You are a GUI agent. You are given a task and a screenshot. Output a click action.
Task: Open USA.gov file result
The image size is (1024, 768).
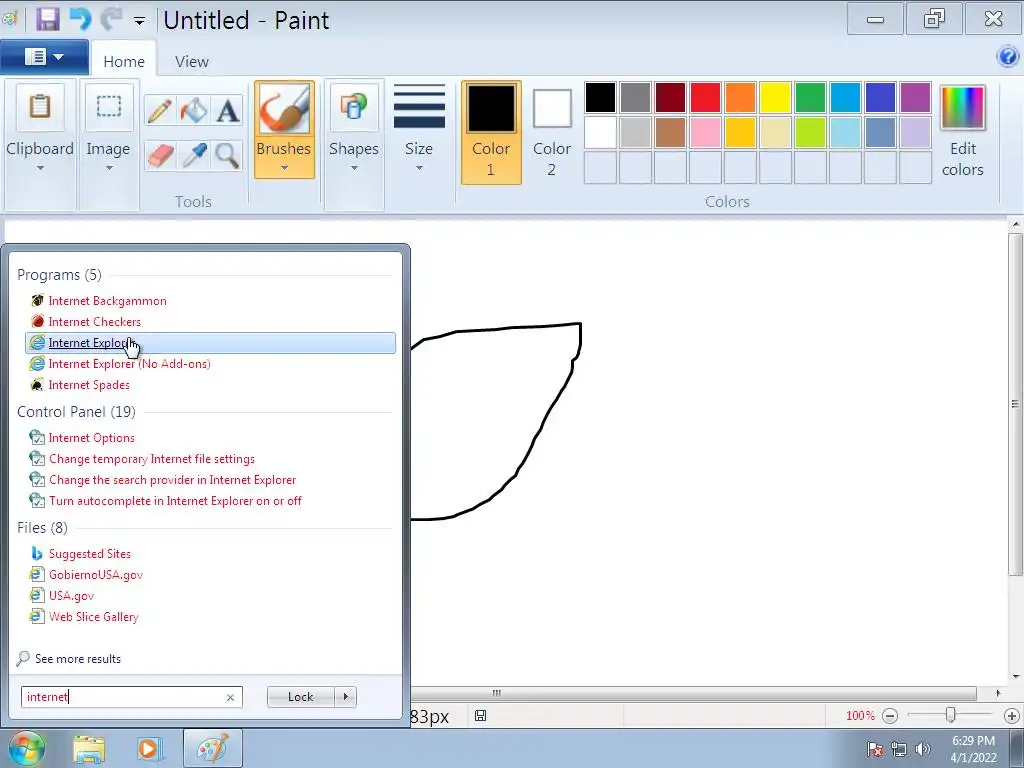coord(71,596)
